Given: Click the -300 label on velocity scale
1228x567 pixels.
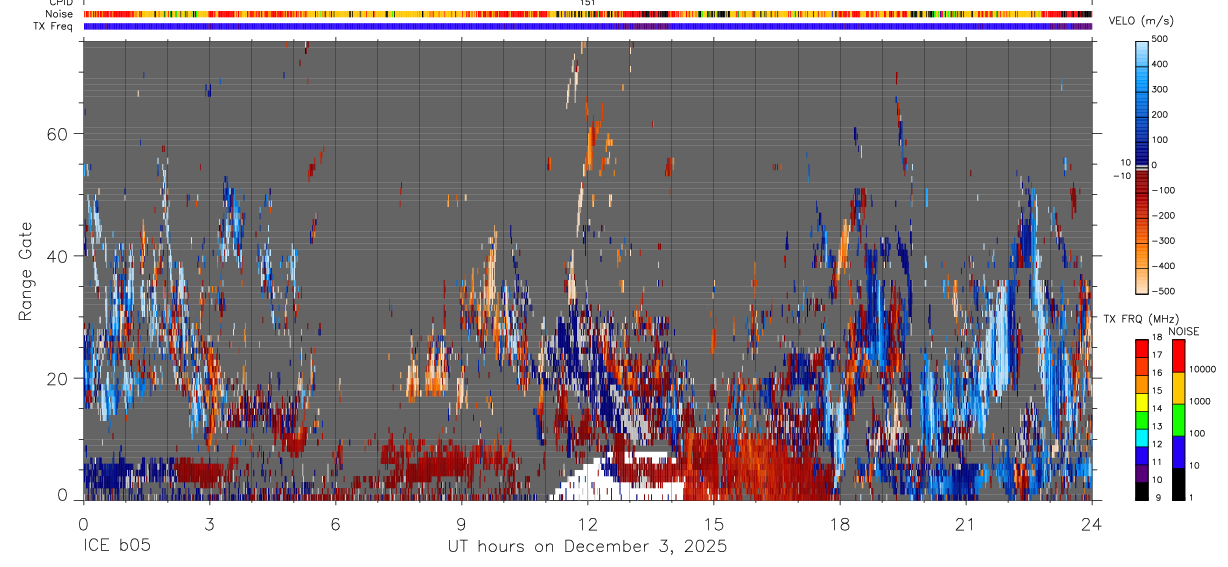Looking at the screenshot, I should (1164, 241).
